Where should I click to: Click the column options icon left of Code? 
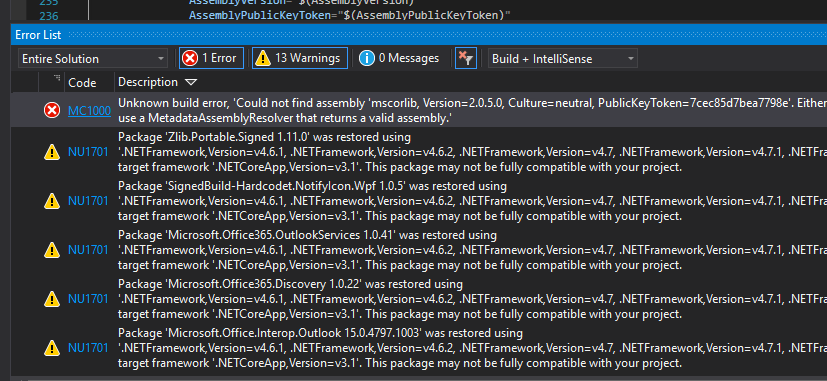click(x=57, y=79)
